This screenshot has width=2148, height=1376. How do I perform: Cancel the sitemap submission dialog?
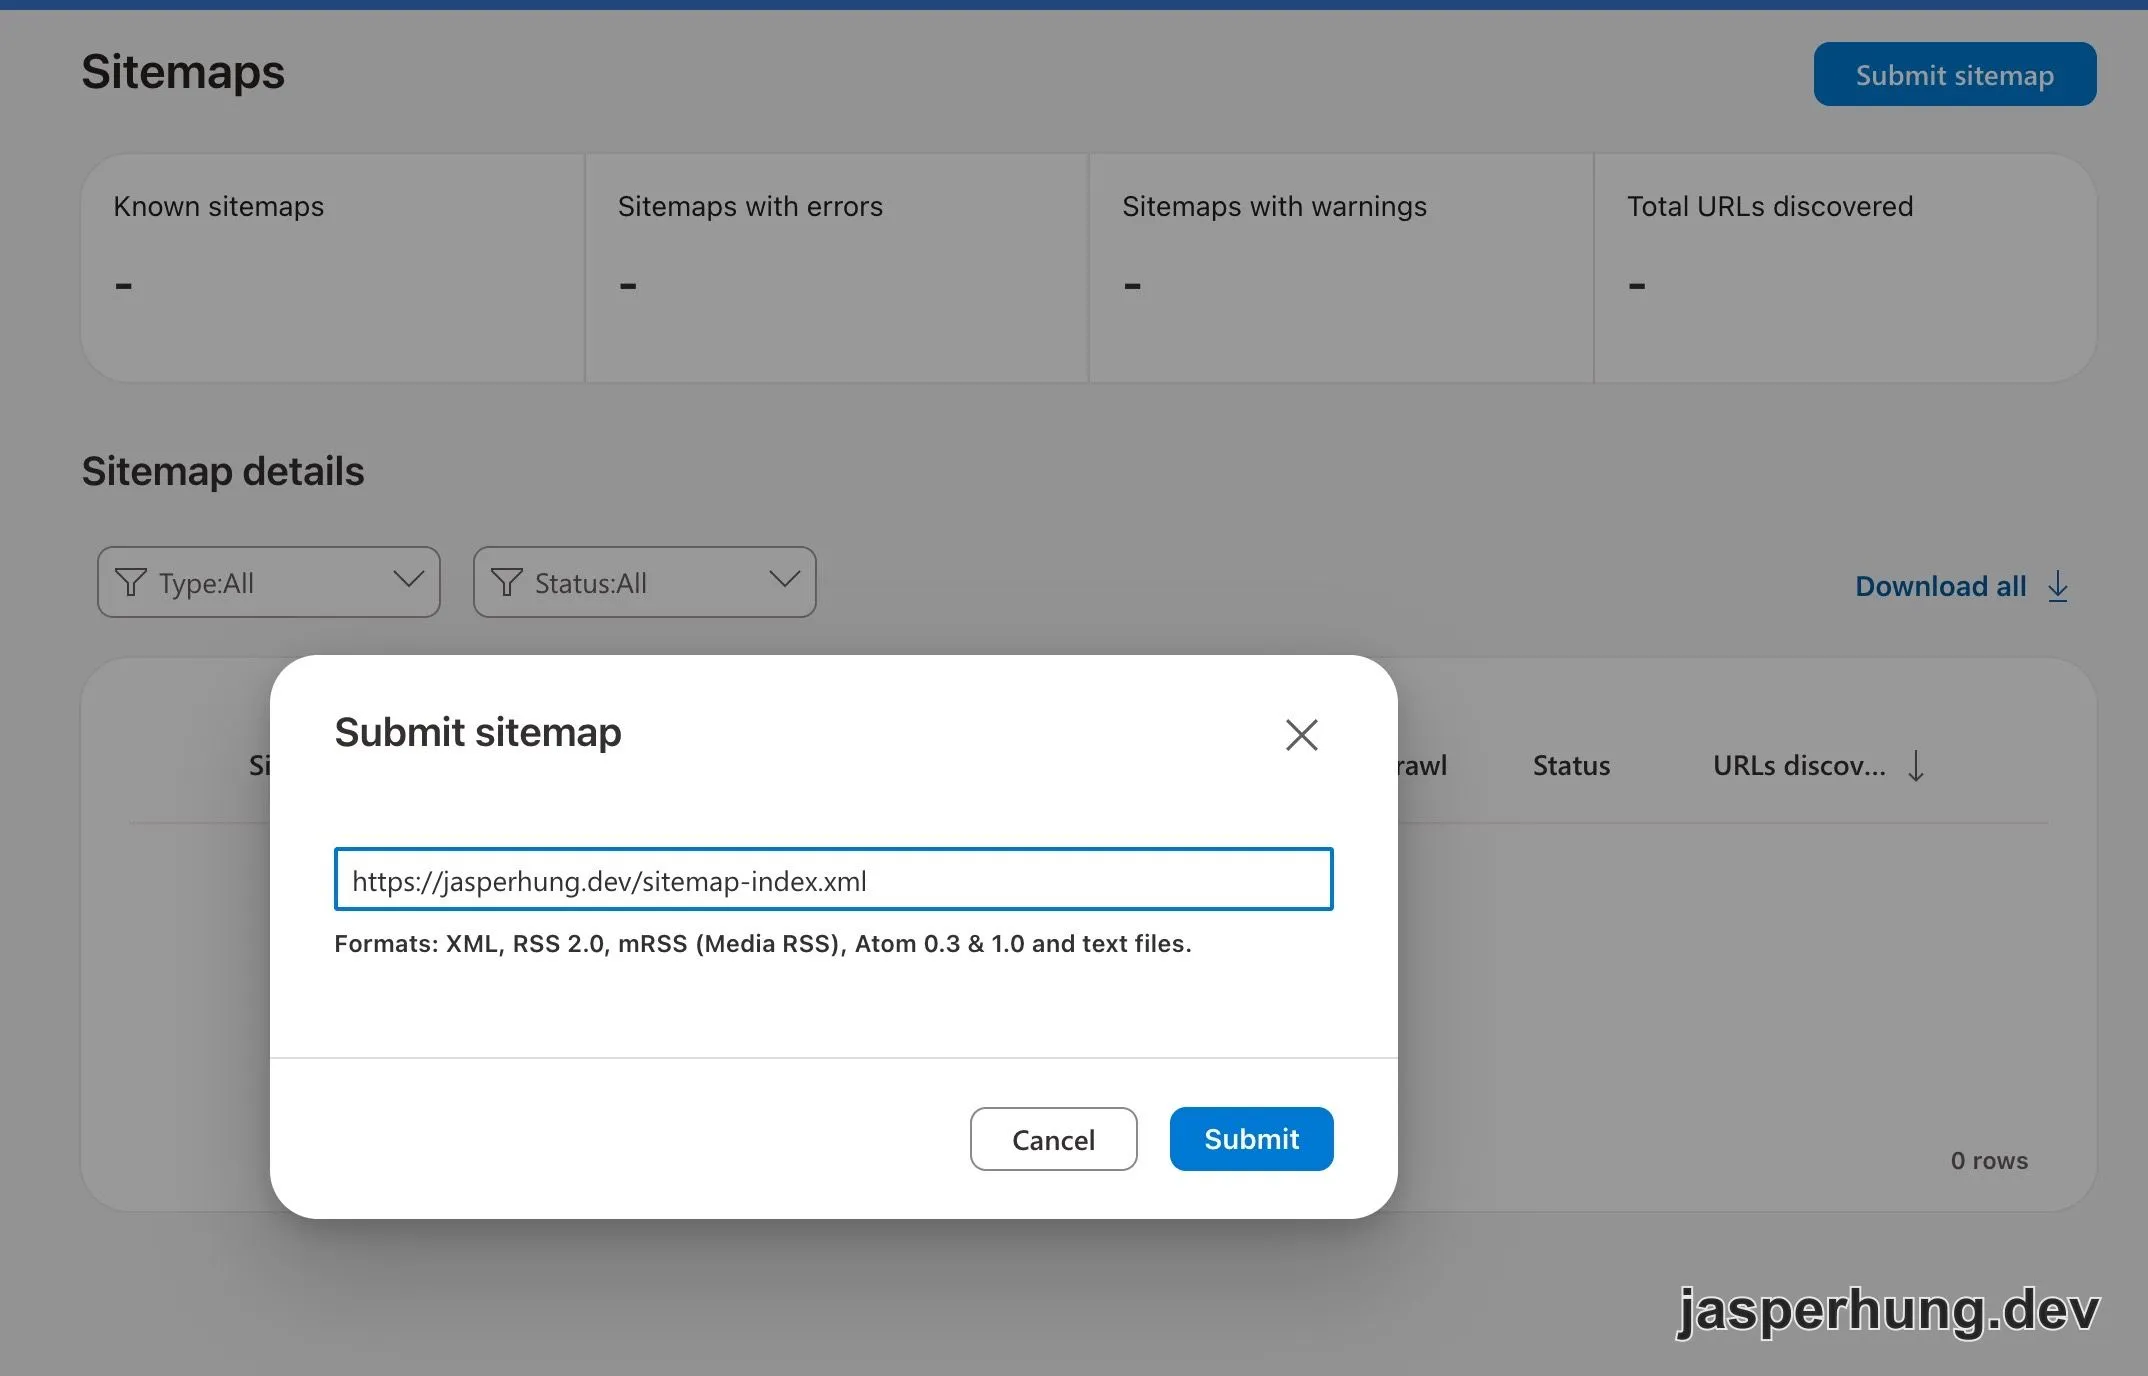1053,1138
